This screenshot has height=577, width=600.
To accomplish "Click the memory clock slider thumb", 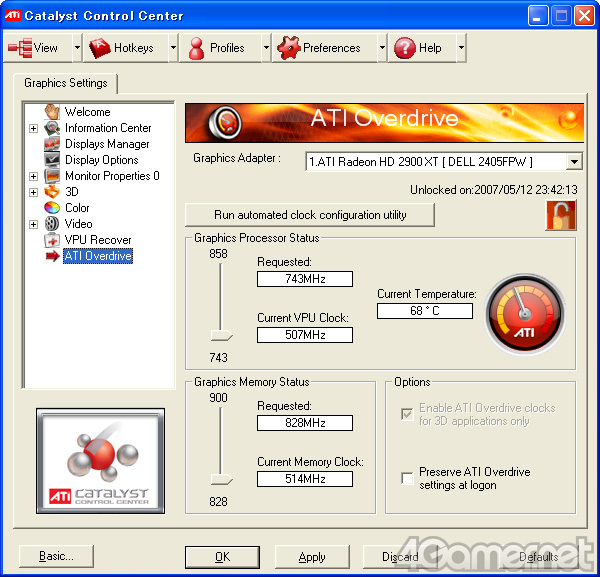I will (221, 479).
